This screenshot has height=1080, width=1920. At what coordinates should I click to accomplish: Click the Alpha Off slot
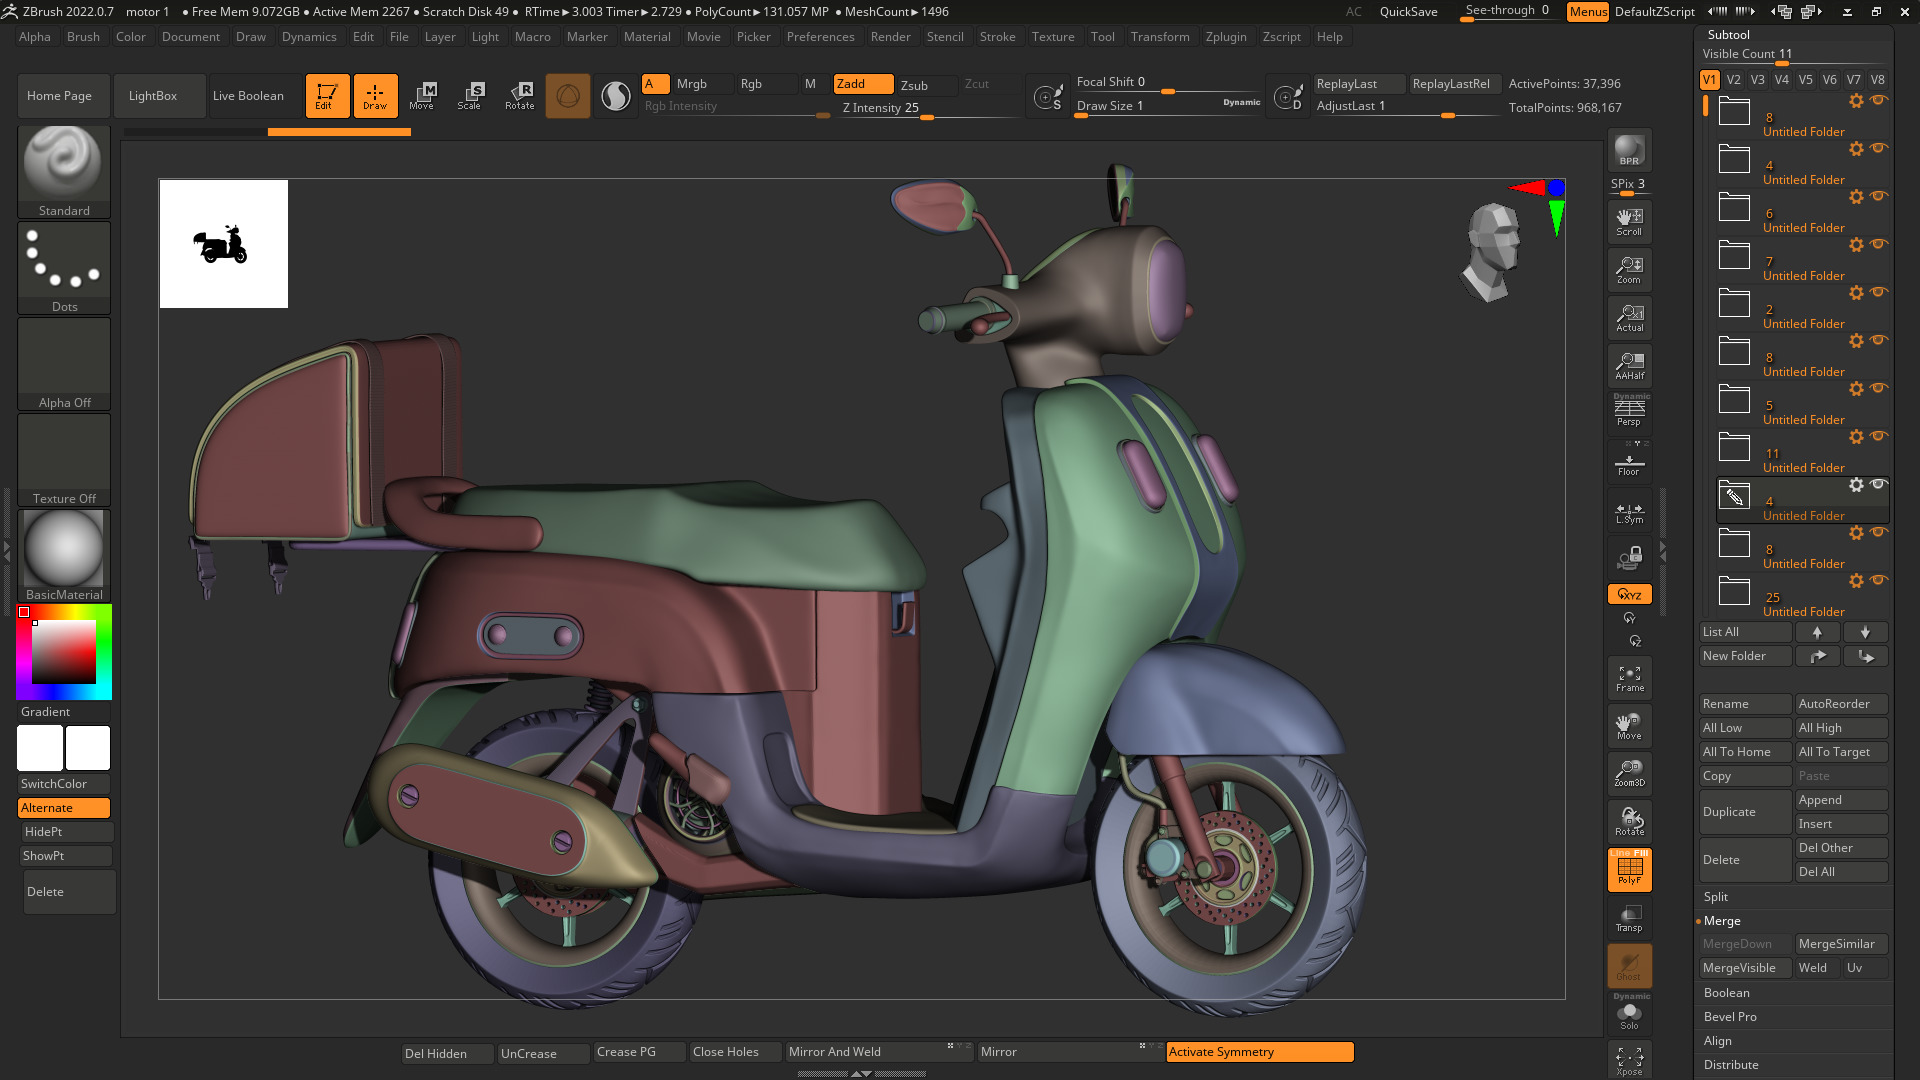click(x=64, y=363)
